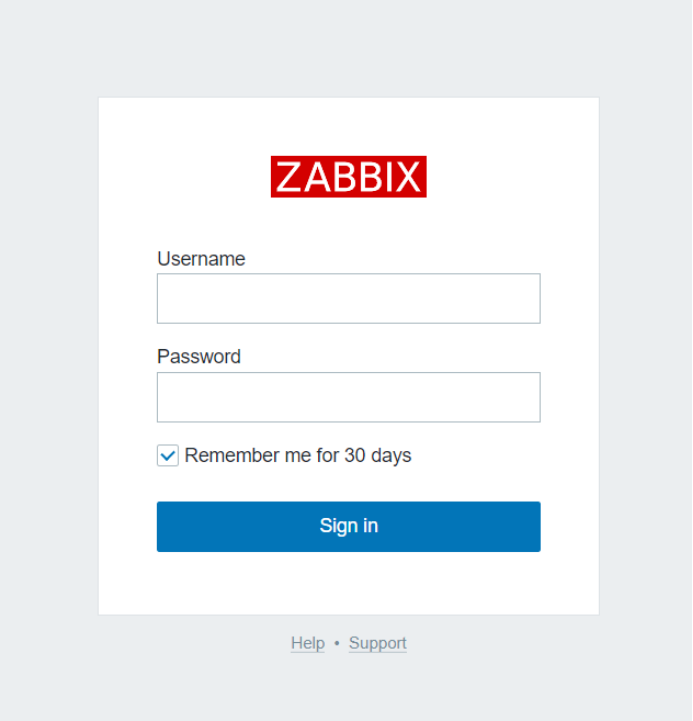Screen dimensions: 693x721
Task: Focus the Username input field
Action: 349,298
